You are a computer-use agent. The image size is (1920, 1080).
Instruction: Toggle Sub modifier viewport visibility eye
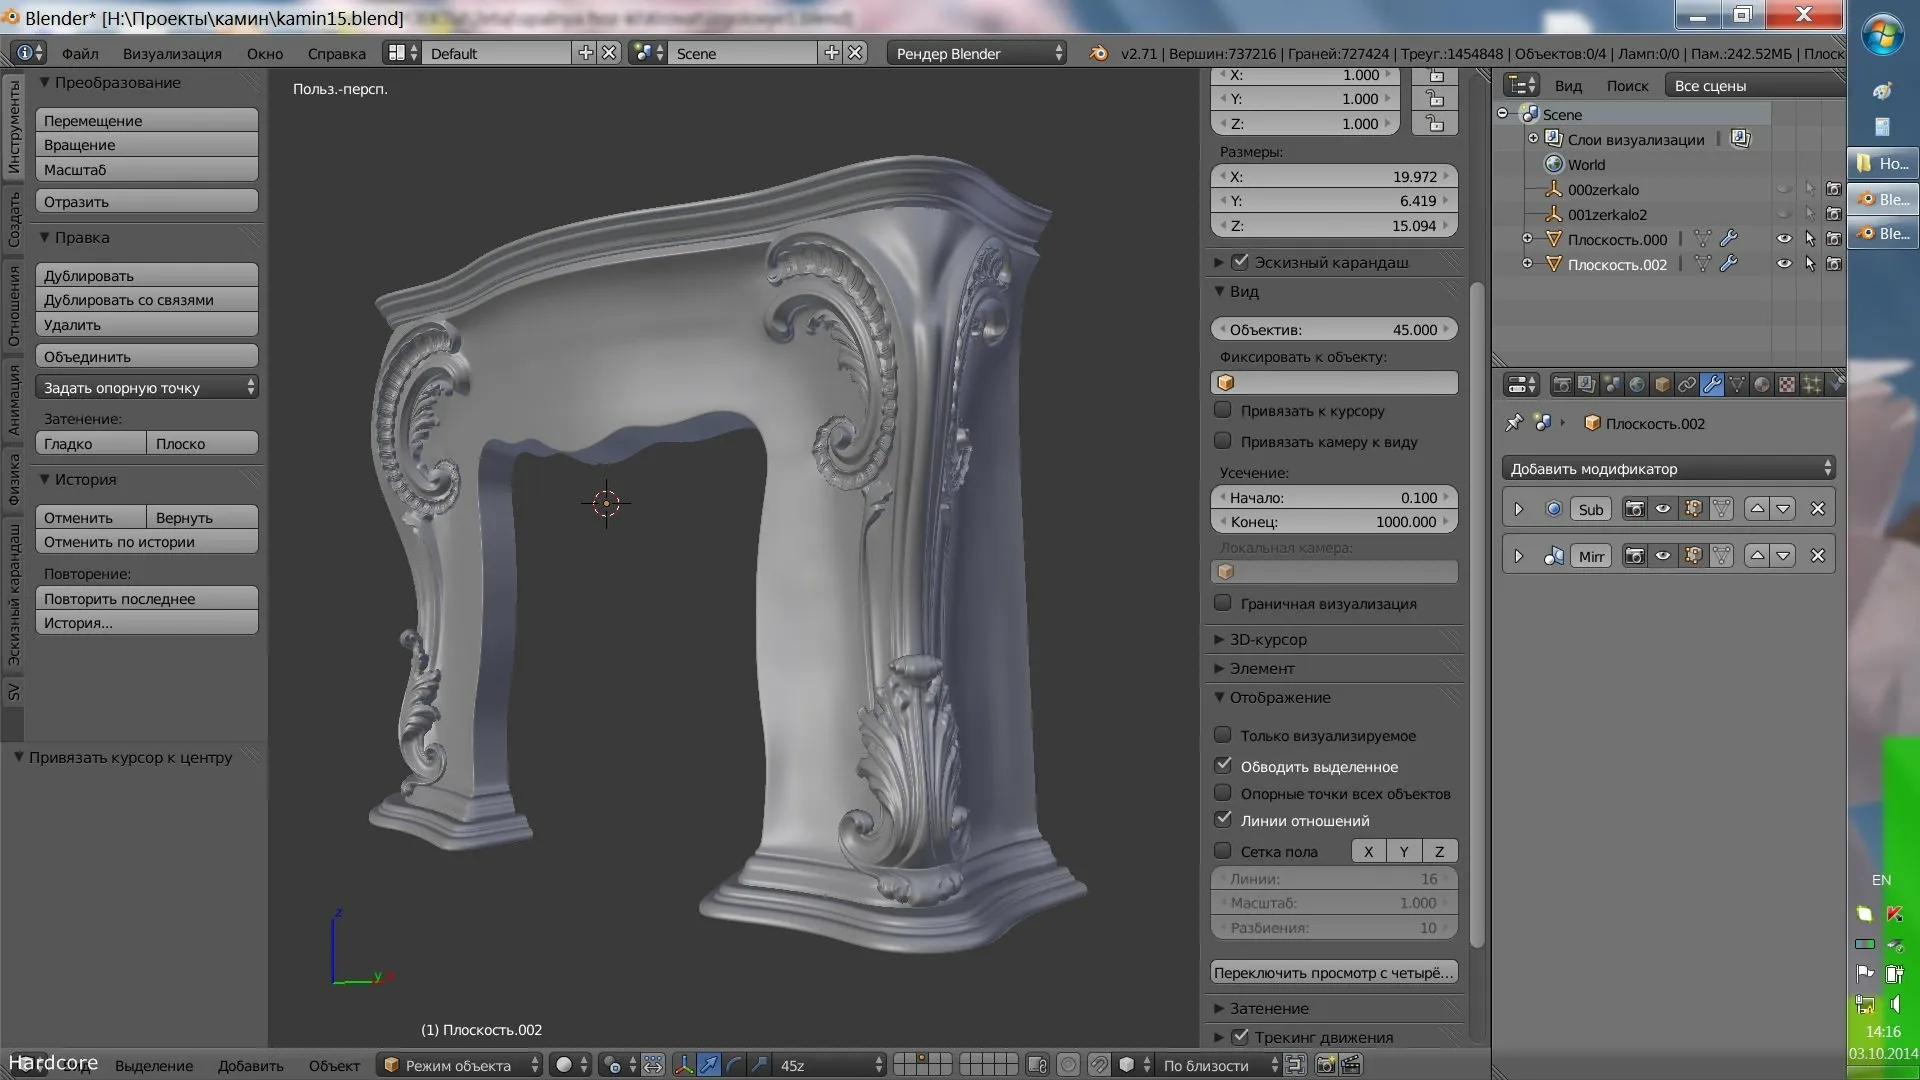click(x=1663, y=509)
